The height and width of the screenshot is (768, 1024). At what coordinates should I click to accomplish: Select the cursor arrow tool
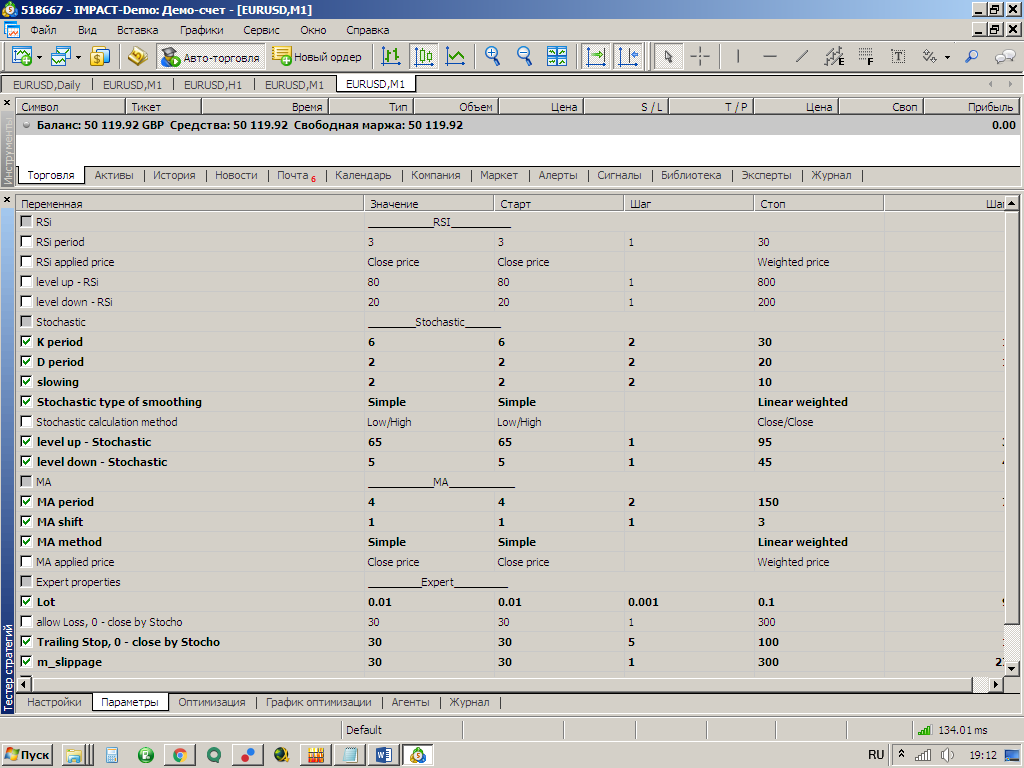tap(668, 57)
